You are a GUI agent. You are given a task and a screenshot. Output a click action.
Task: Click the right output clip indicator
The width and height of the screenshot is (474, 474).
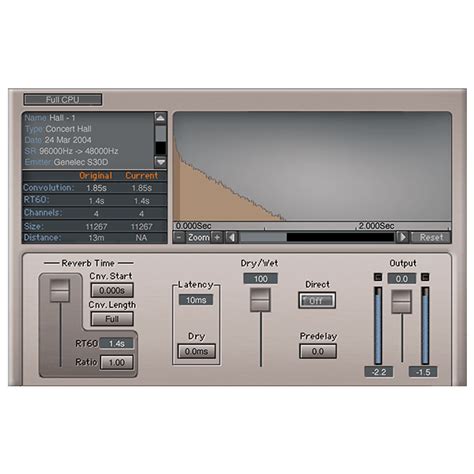(x=425, y=277)
